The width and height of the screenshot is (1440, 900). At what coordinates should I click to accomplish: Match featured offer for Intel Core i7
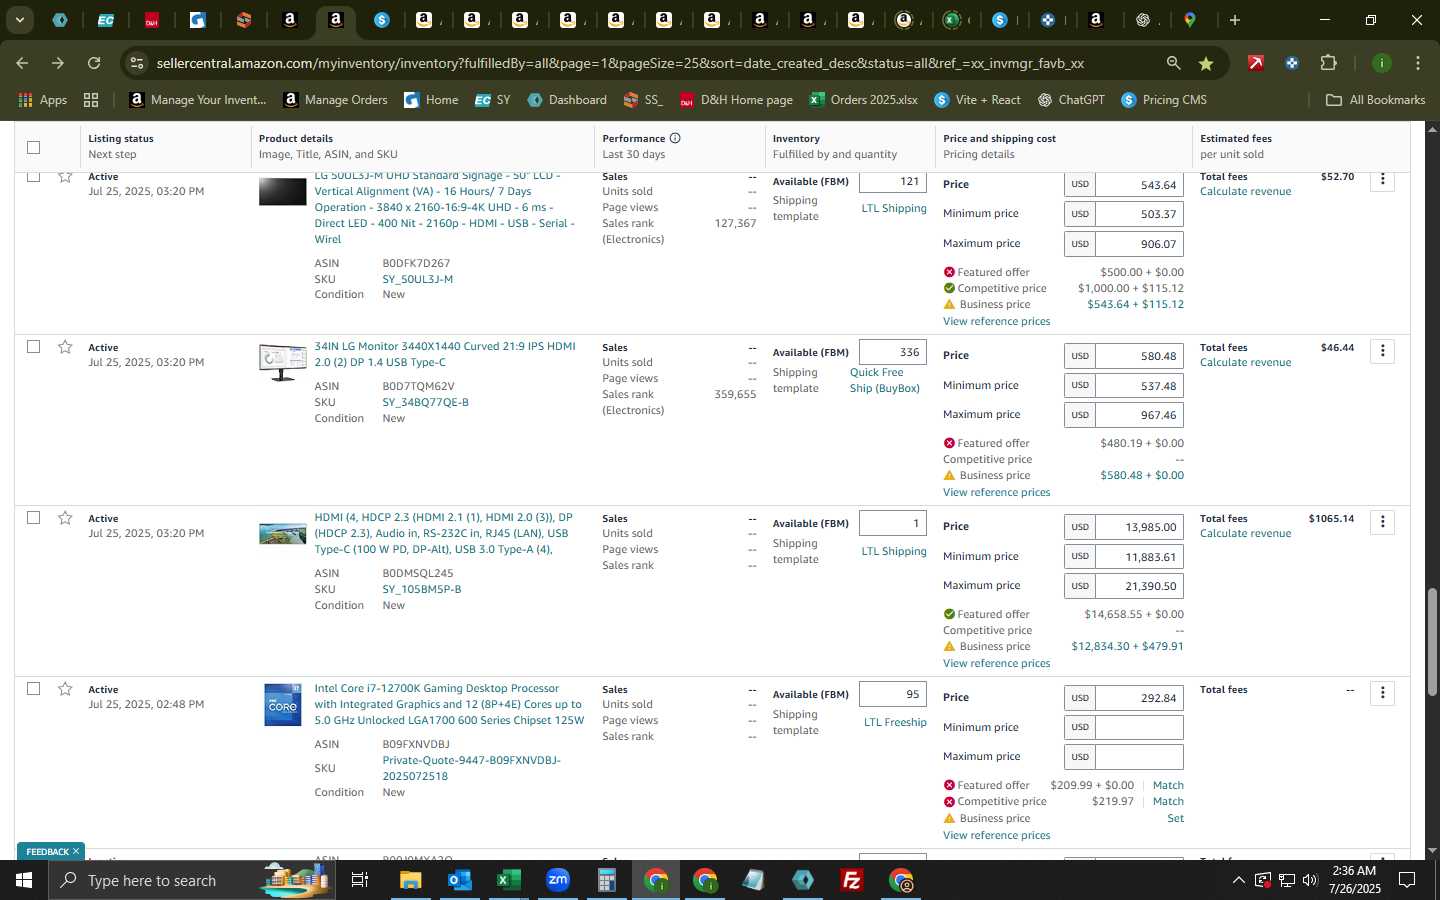pos(1168,785)
